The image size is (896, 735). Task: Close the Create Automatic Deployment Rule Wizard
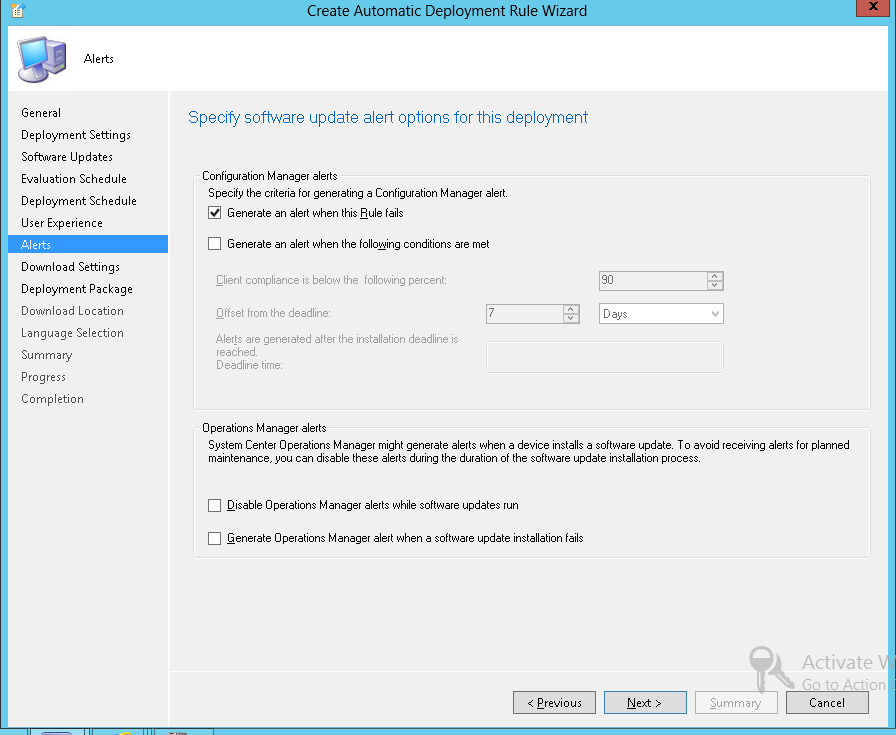[873, 7]
